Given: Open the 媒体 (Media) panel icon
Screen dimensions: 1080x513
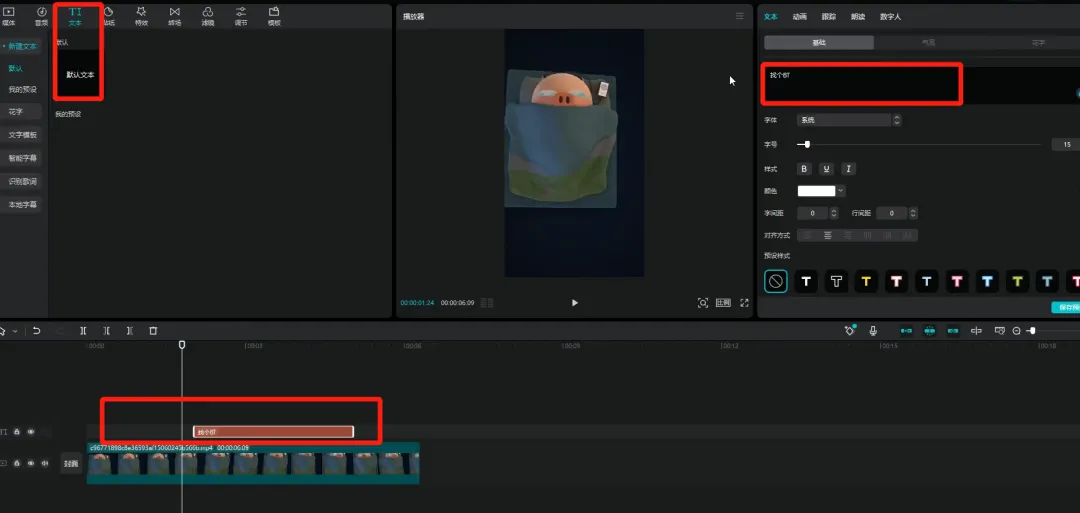Looking at the screenshot, I should [x=9, y=15].
